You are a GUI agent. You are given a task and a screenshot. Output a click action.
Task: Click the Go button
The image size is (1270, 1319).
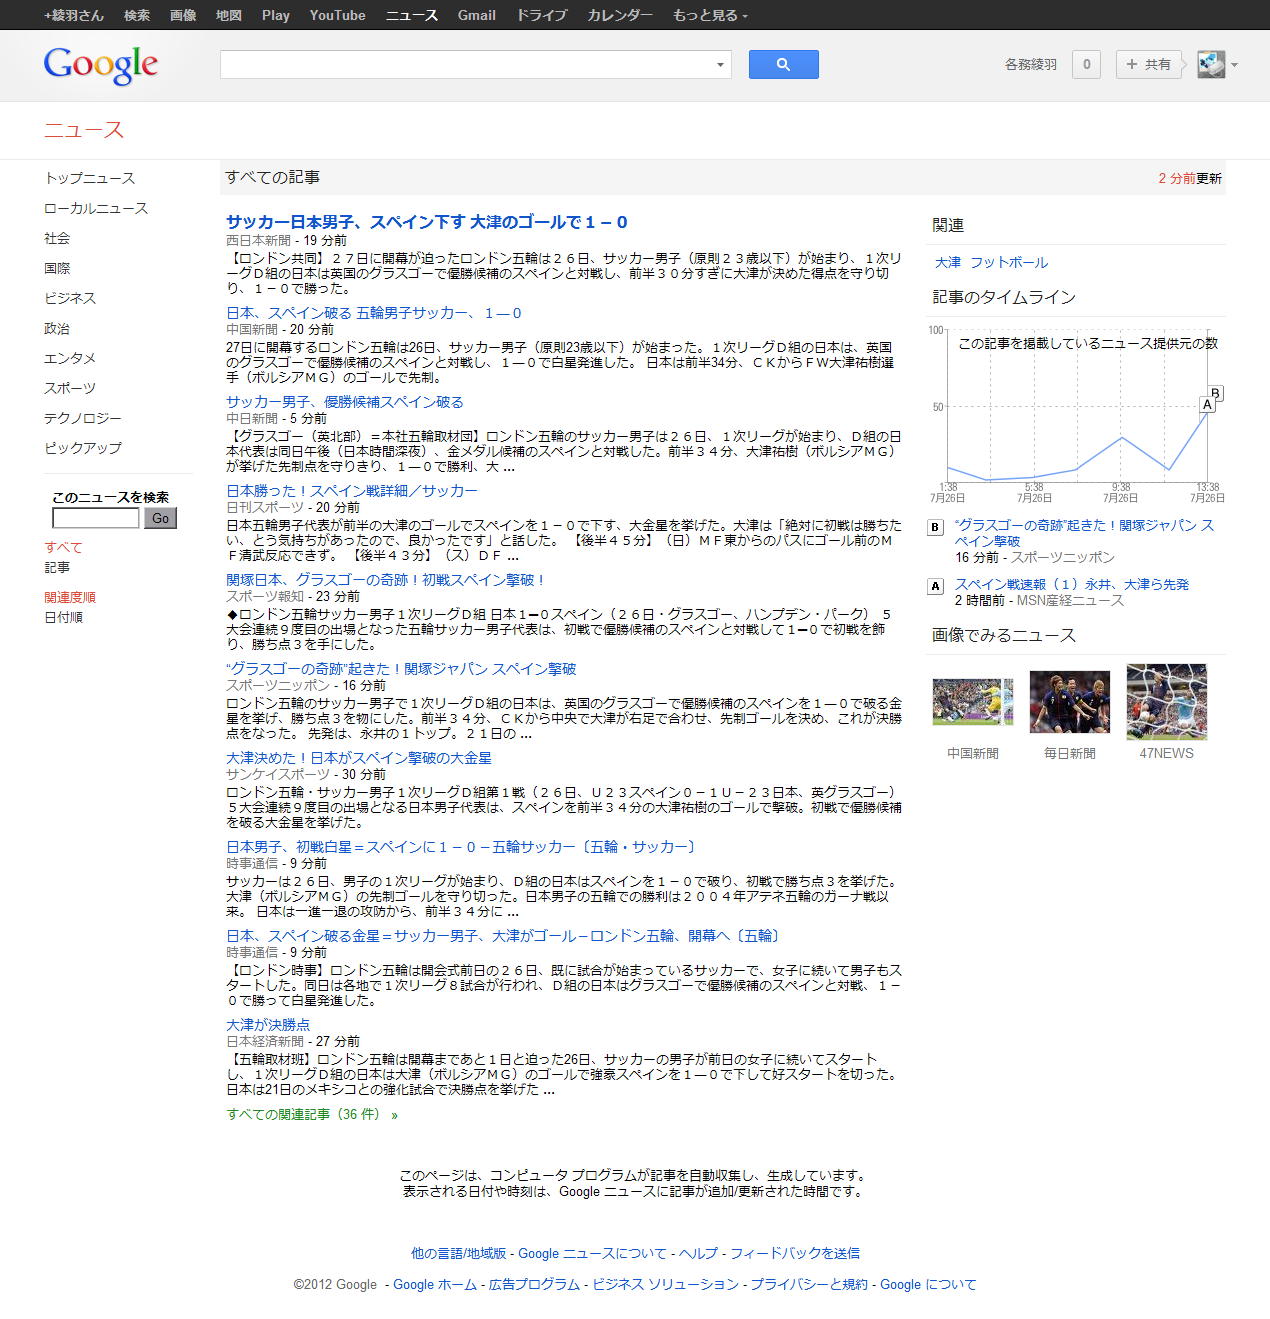(160, 518)
